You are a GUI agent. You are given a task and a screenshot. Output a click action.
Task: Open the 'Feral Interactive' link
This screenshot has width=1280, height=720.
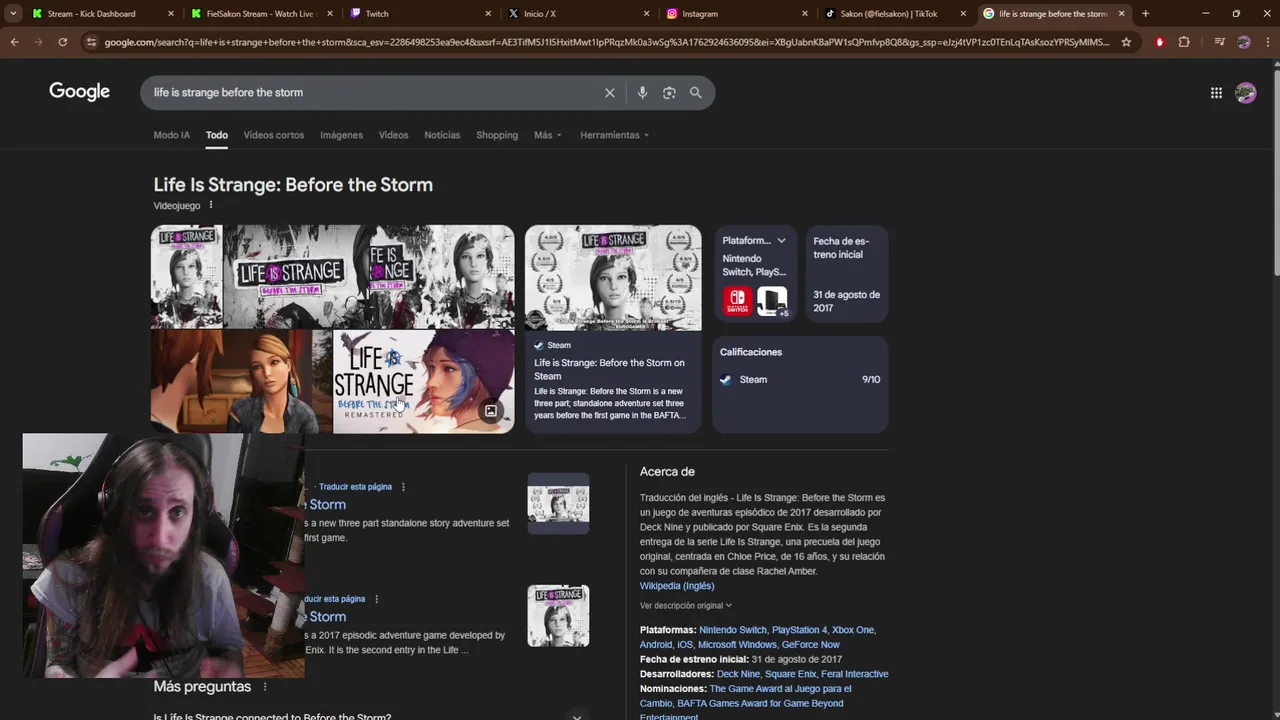855,674
